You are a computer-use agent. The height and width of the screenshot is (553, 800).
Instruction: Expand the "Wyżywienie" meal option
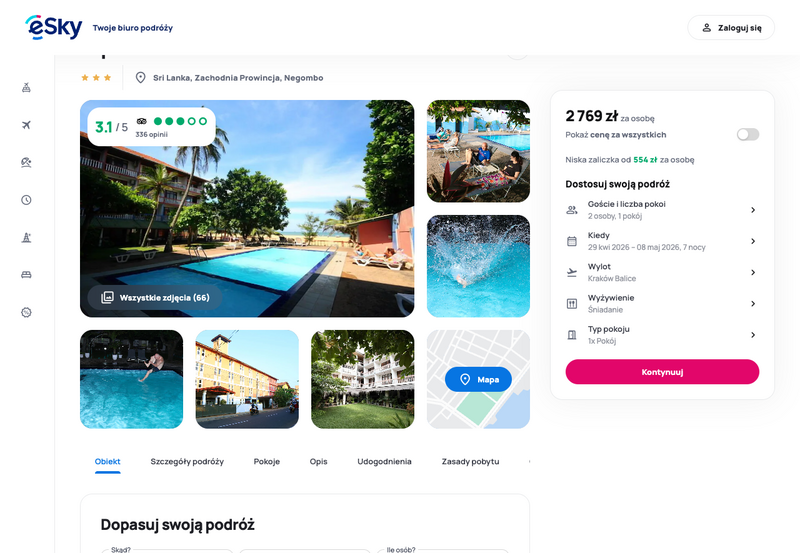coord(662,304)
